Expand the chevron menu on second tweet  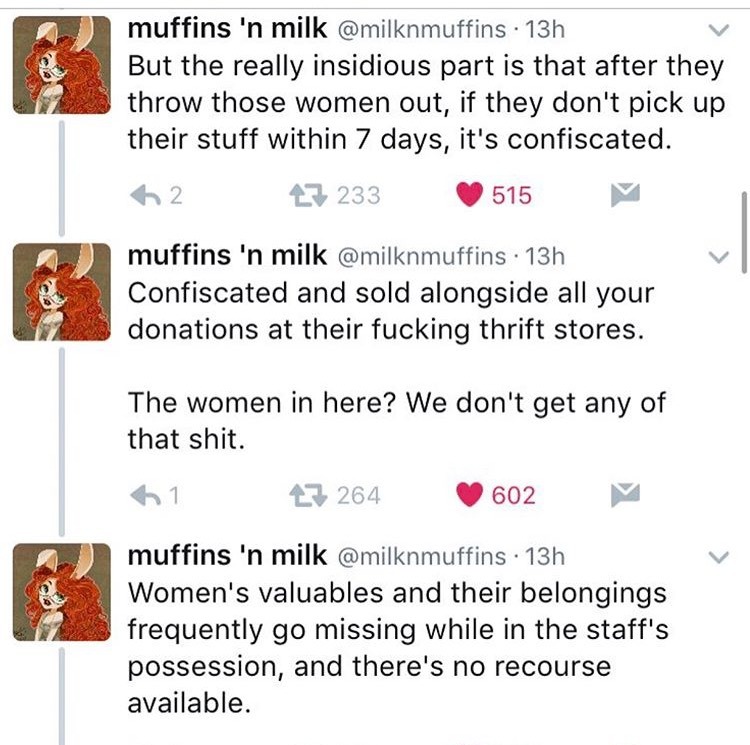click(718, 257)
